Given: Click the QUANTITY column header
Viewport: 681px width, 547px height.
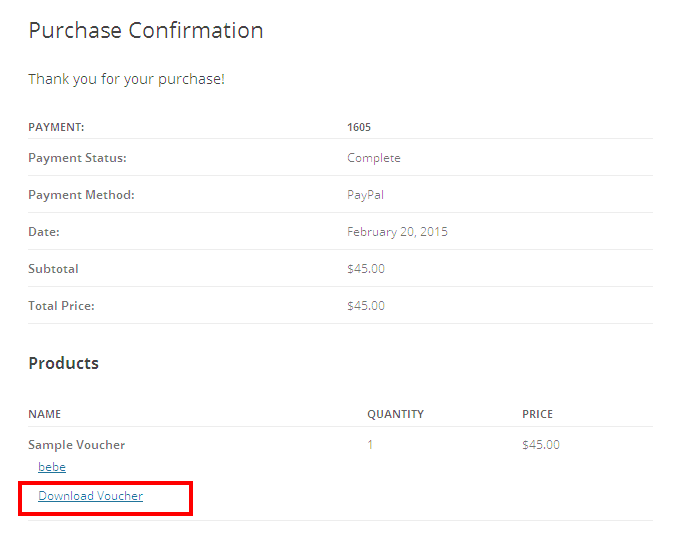Looking at the screenshot, I should point(395,414).
